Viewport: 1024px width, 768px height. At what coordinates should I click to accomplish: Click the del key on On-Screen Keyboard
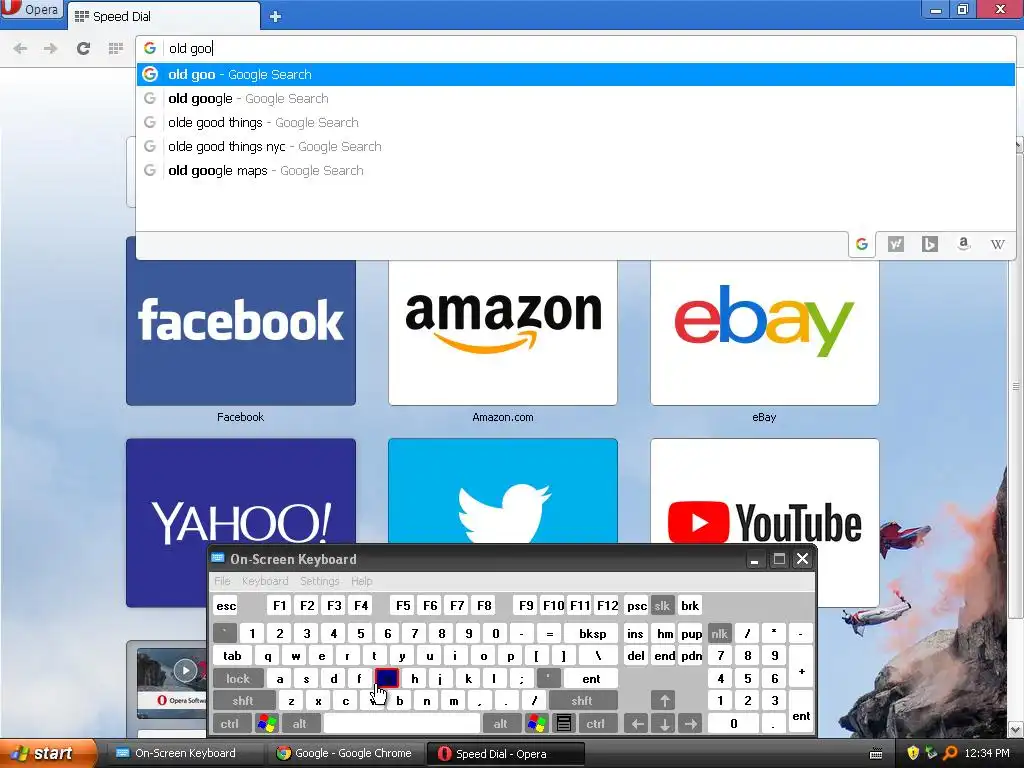635,656
